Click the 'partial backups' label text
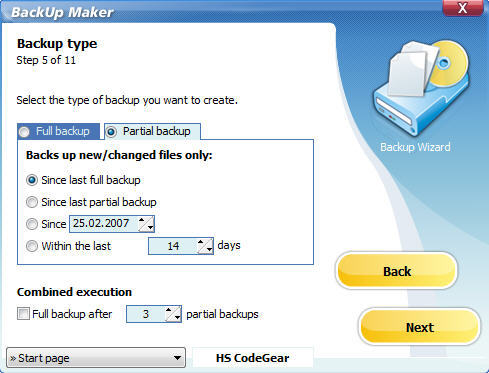The image size is (489, 373). 222,314
